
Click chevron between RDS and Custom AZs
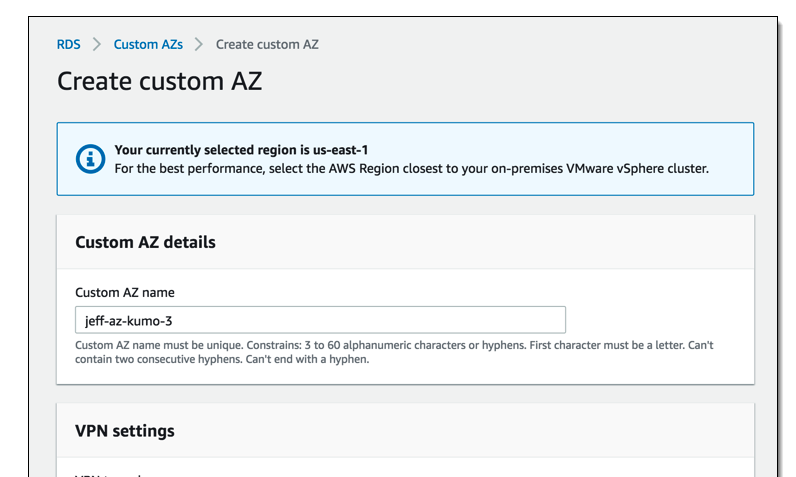pos(97,44)
